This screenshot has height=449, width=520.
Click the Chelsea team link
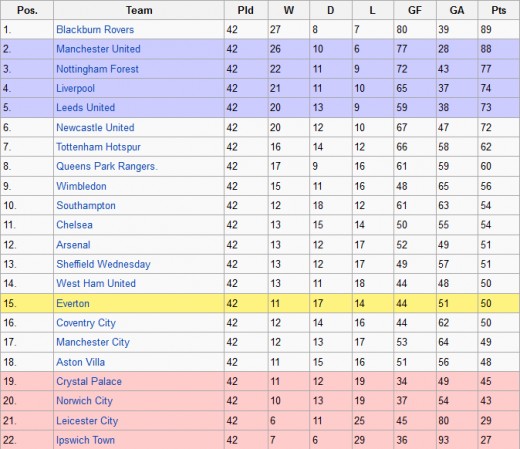coord(74,225)
